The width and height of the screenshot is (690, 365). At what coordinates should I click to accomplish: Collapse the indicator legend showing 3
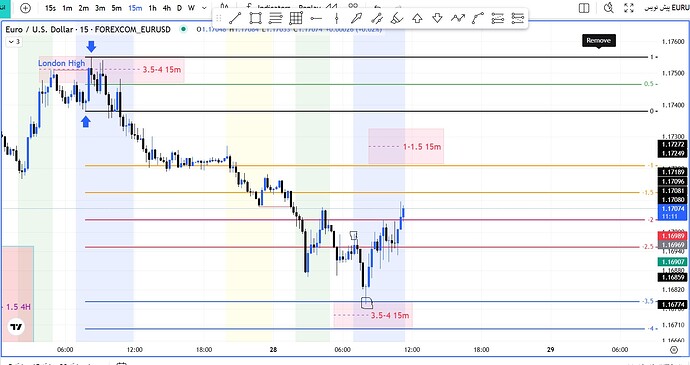pos(13,42)
